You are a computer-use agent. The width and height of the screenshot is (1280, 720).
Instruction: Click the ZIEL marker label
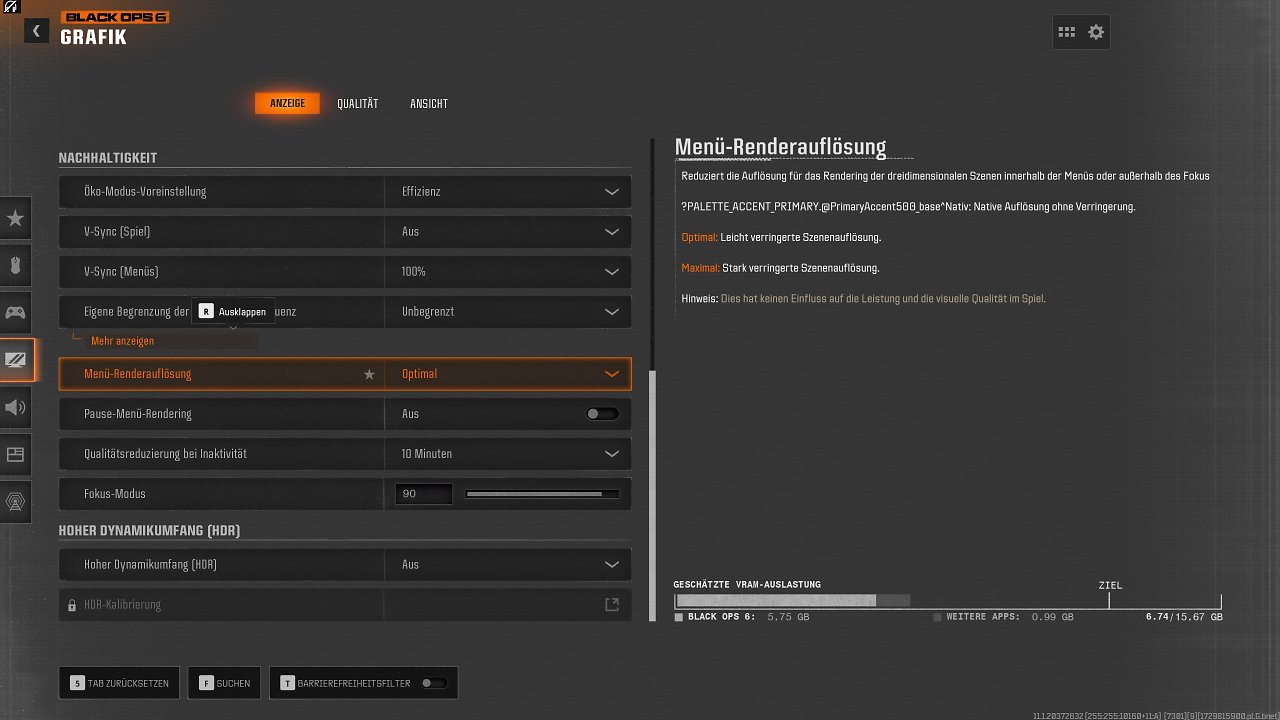1109,586
